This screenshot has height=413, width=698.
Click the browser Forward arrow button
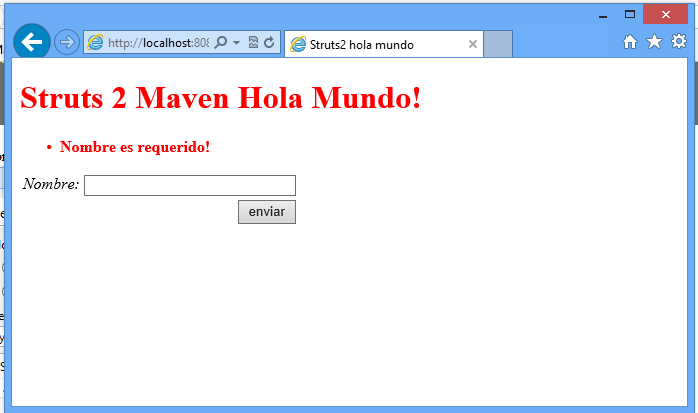pos(67,43)
